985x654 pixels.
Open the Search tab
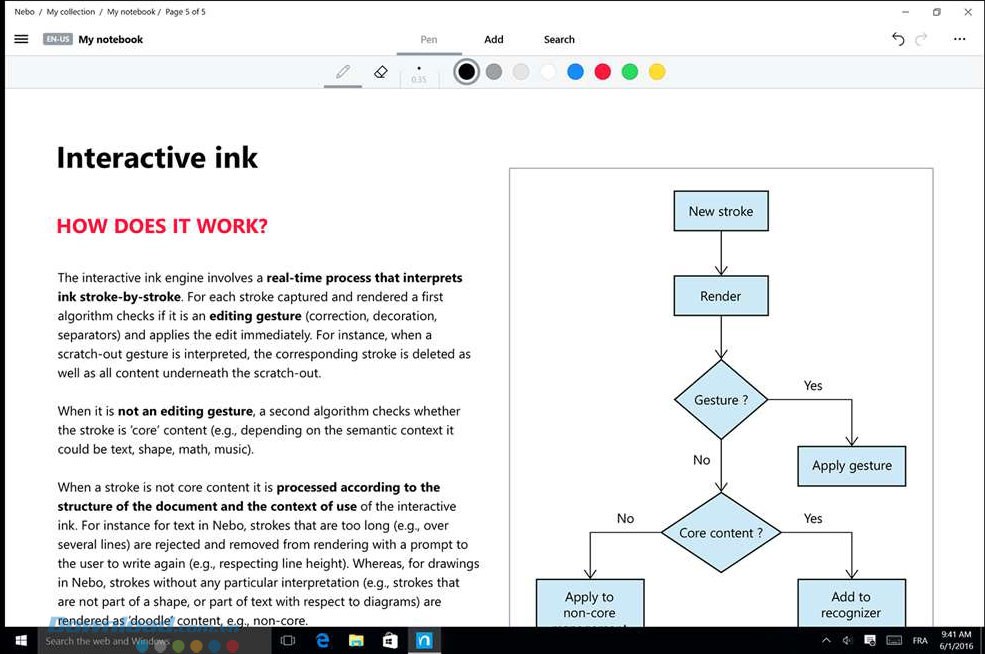click(x=559, y=39)
